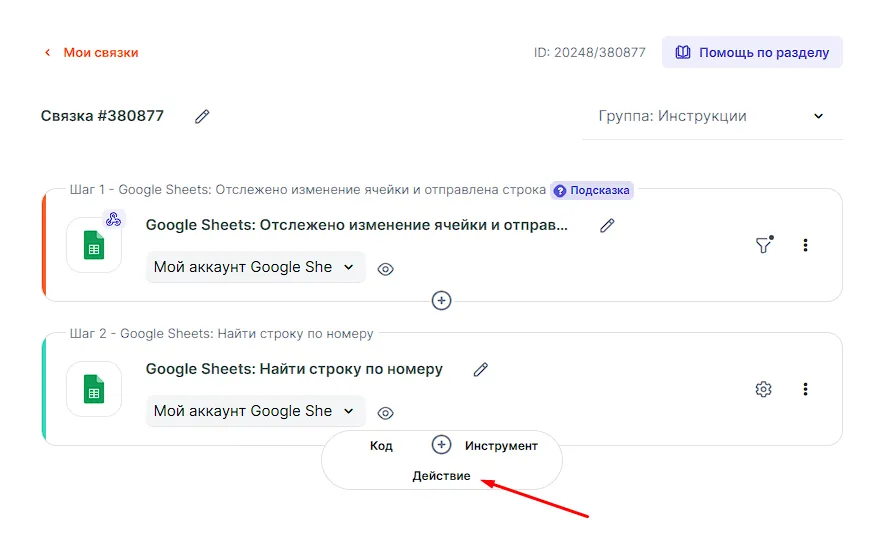
Task: Open the three-dot menu for step 1
Action: tap(806, 245)
